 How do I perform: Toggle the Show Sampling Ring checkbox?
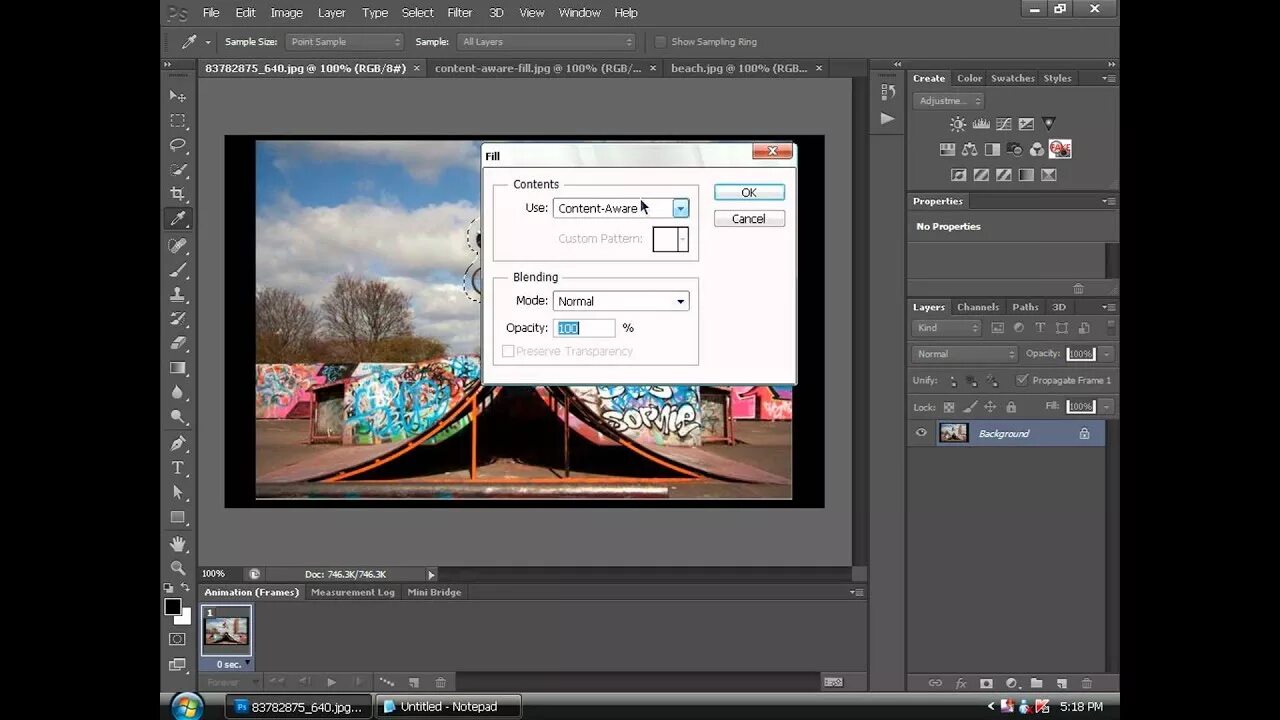660,42
